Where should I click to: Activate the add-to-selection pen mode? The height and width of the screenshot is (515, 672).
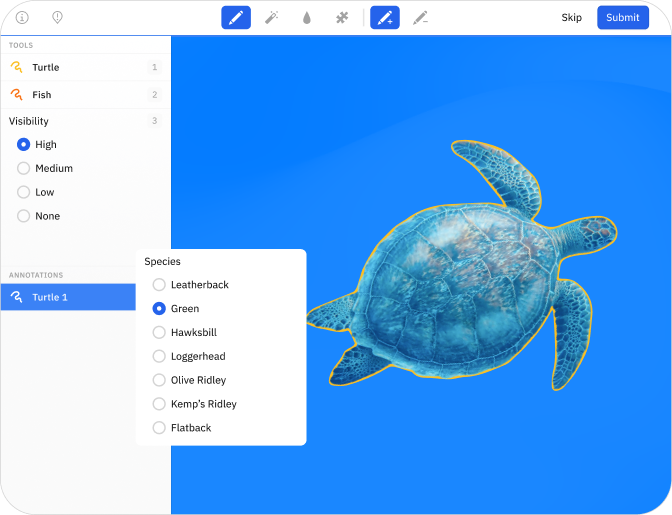[385, 18]
